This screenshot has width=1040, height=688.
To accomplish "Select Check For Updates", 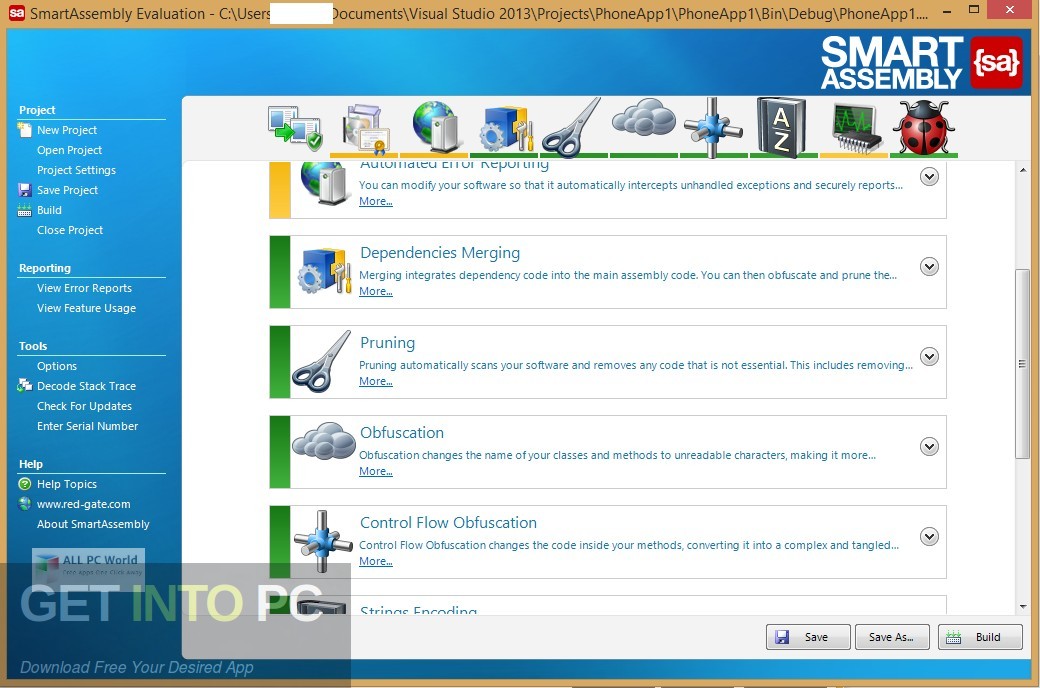I will coord(84,405).
